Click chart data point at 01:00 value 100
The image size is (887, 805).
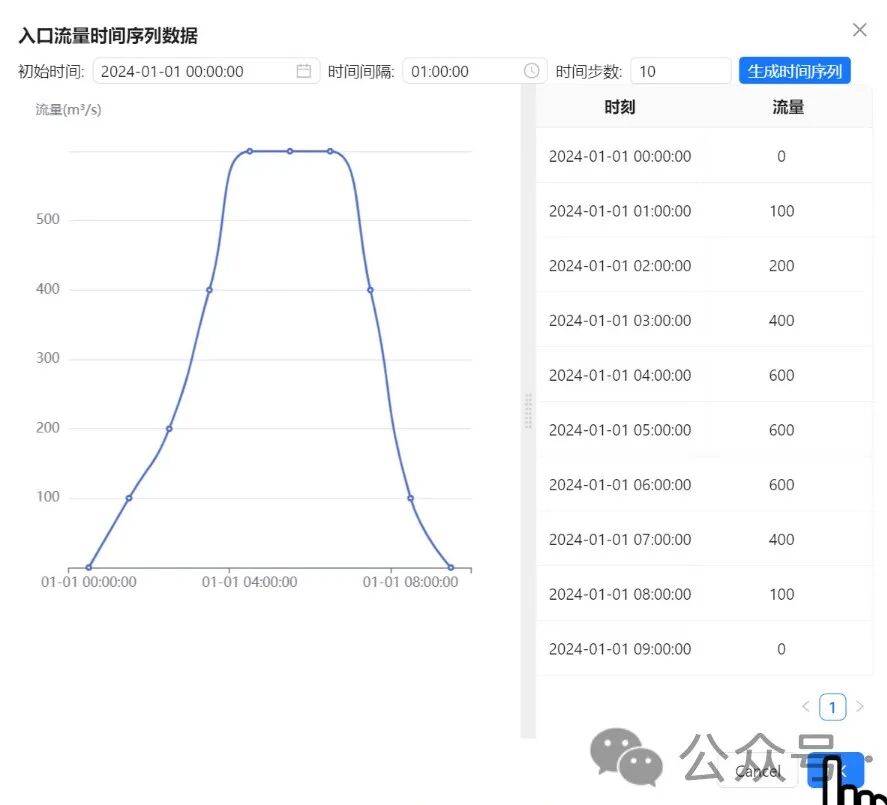[x=129, y=498]
